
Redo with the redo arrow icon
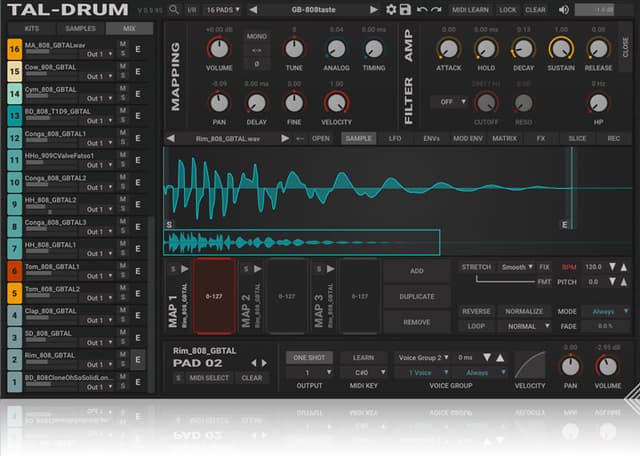pos(436,9)
